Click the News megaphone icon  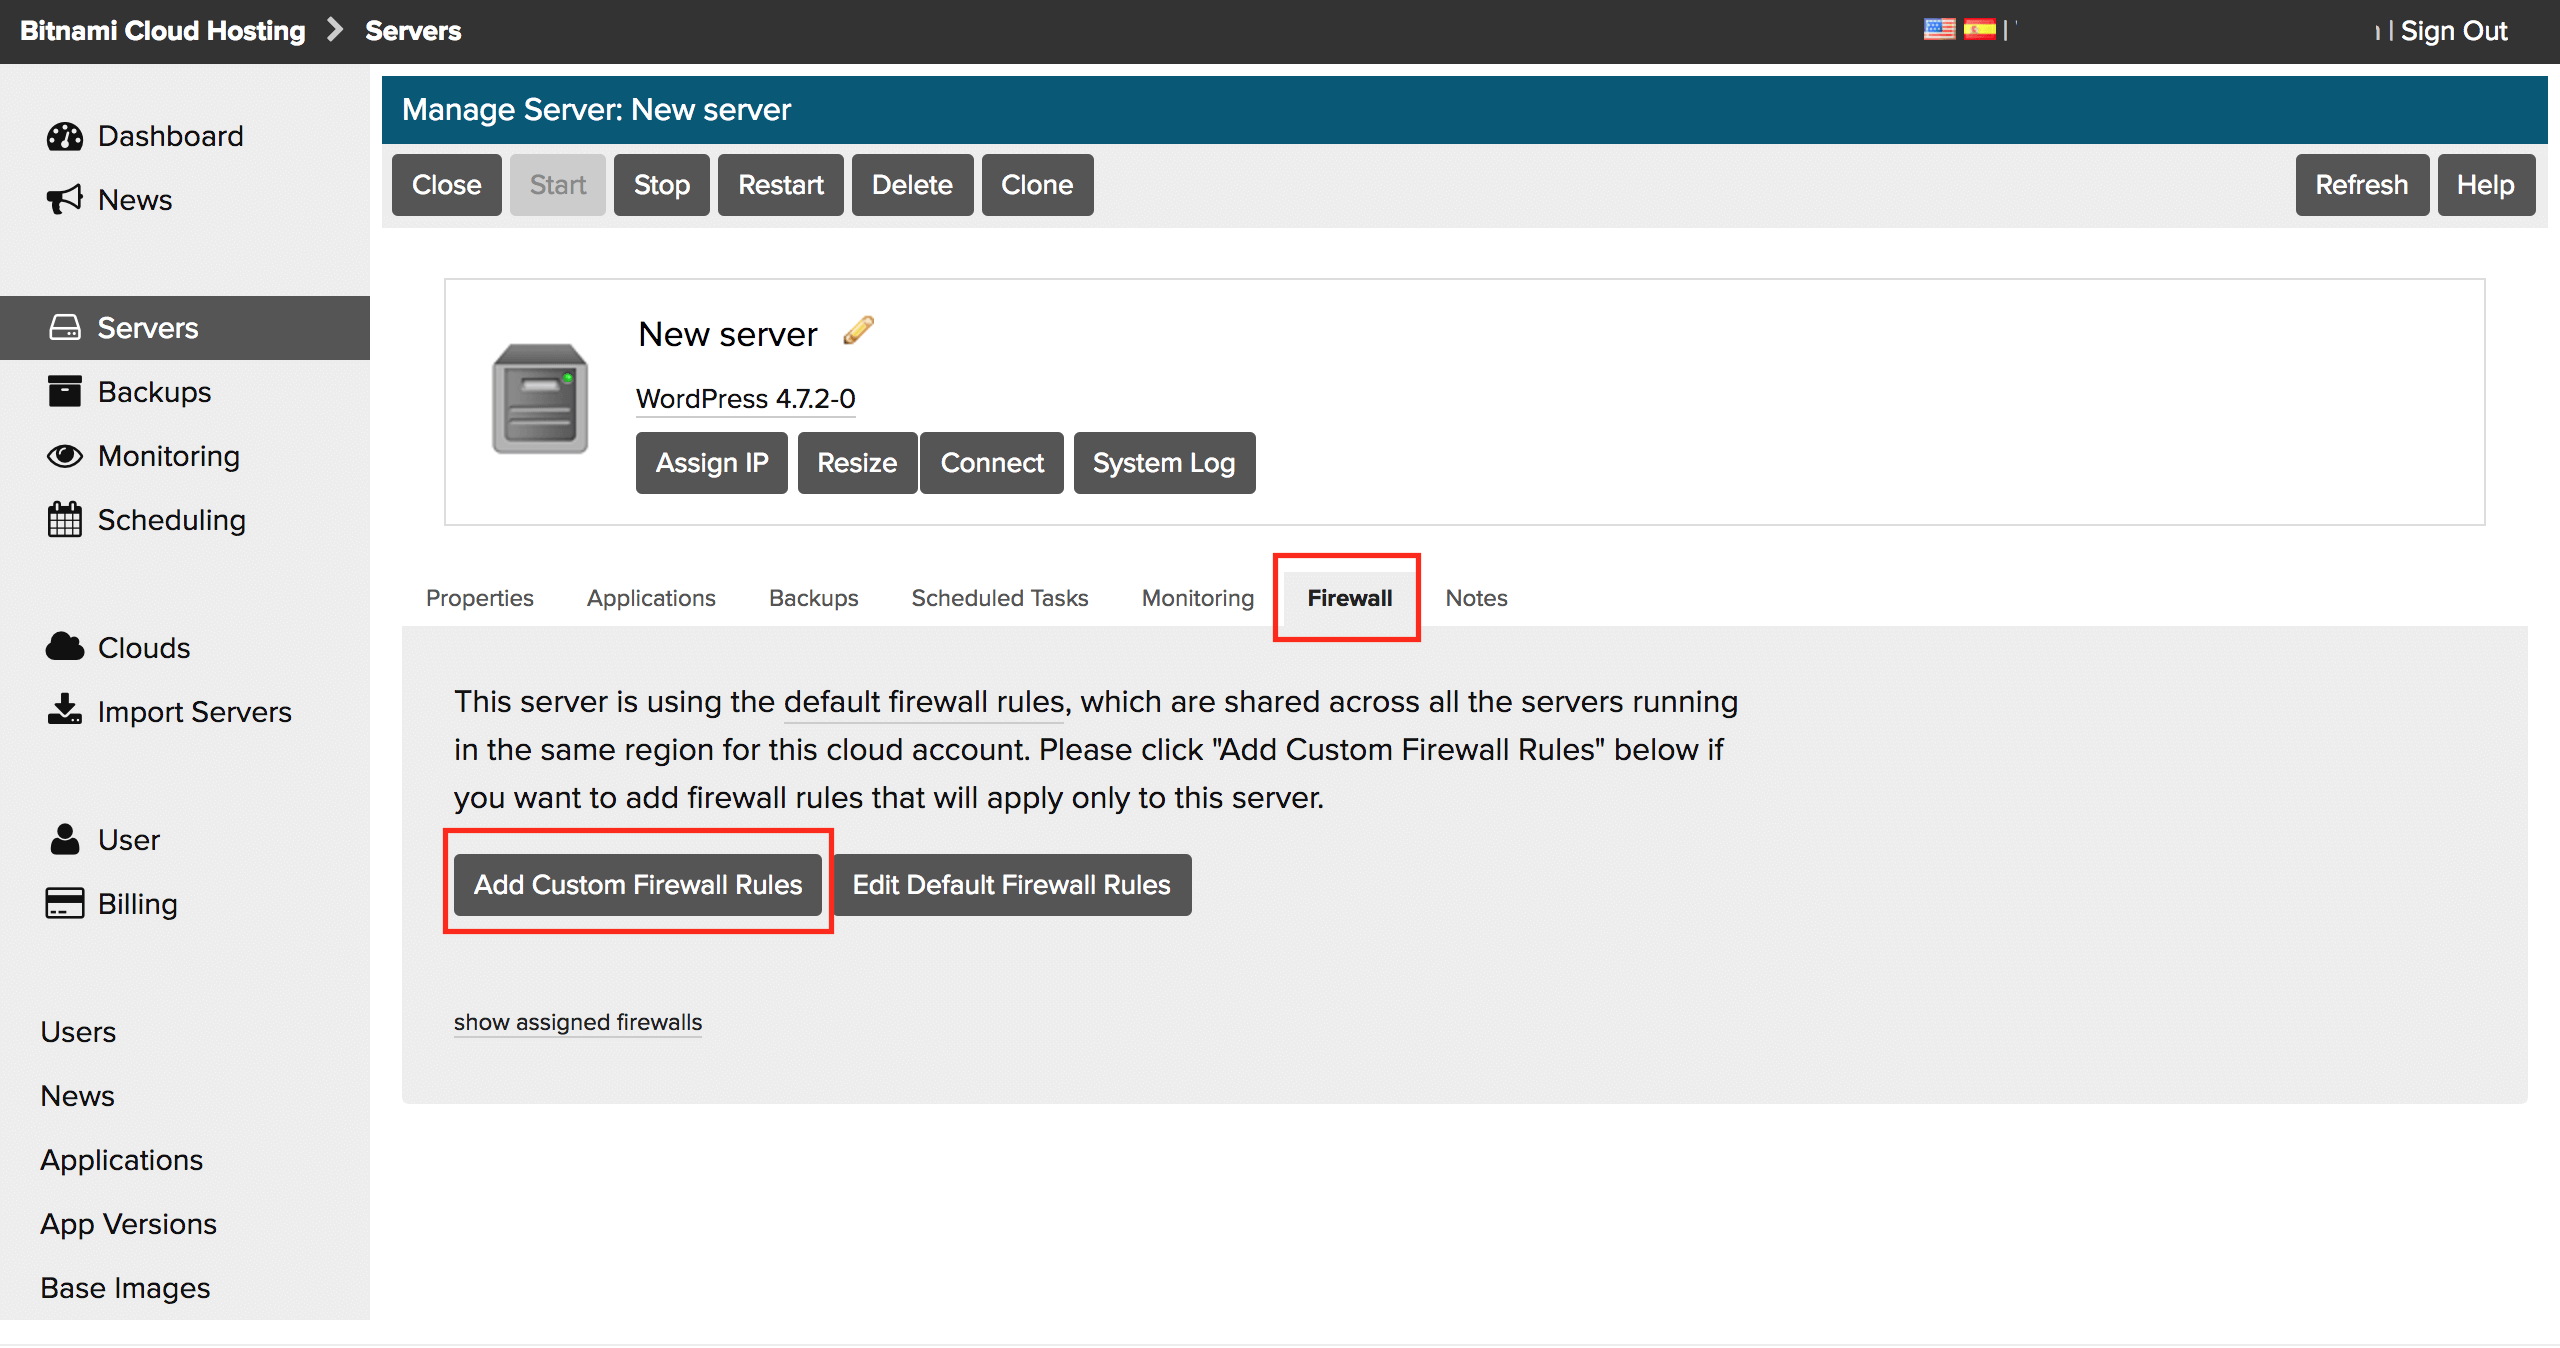65,200
